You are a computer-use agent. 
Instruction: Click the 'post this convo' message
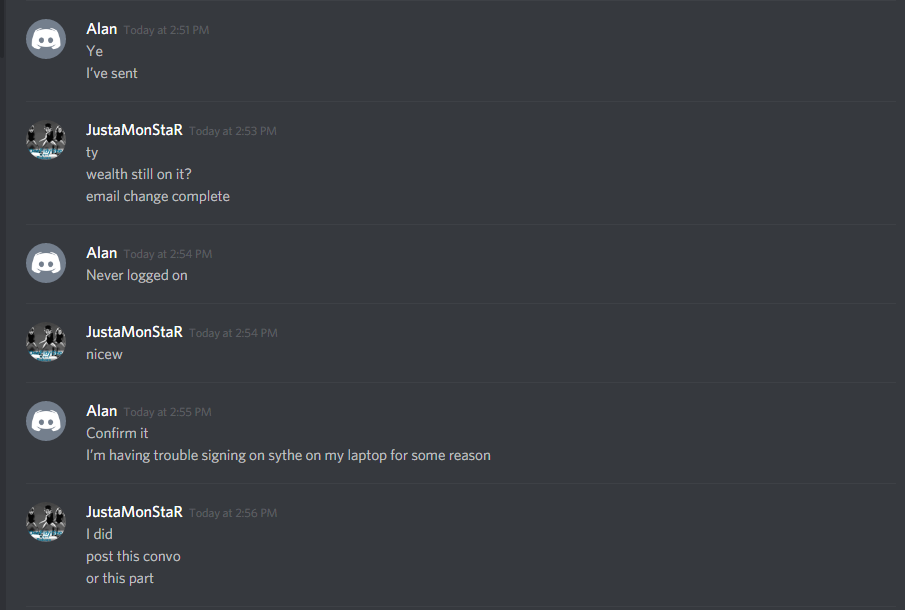[x=133, y=556]
